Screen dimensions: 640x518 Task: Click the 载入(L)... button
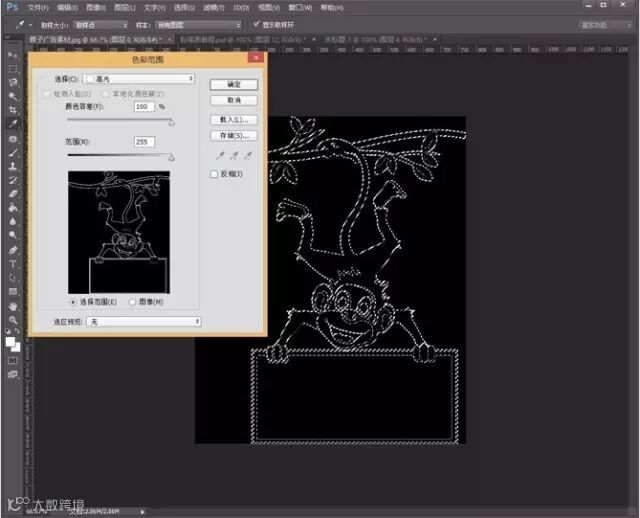pos(234,120)
